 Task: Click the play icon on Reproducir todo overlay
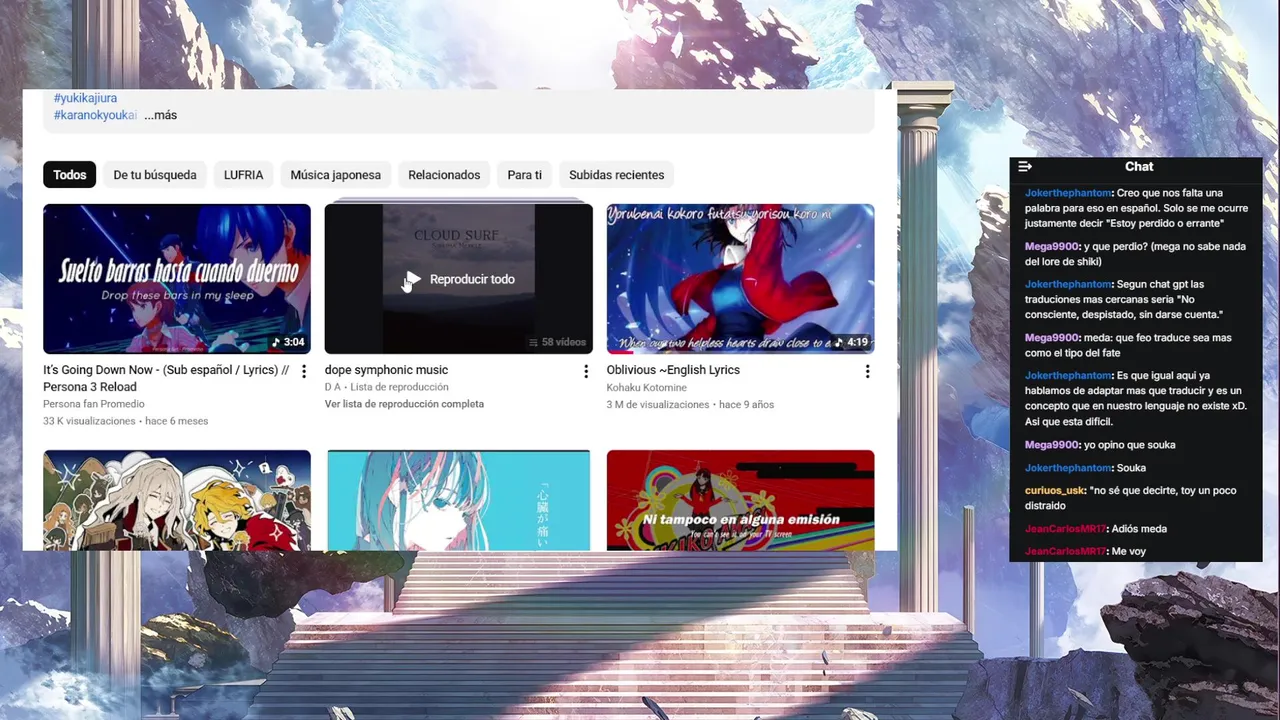coord(412,279)
